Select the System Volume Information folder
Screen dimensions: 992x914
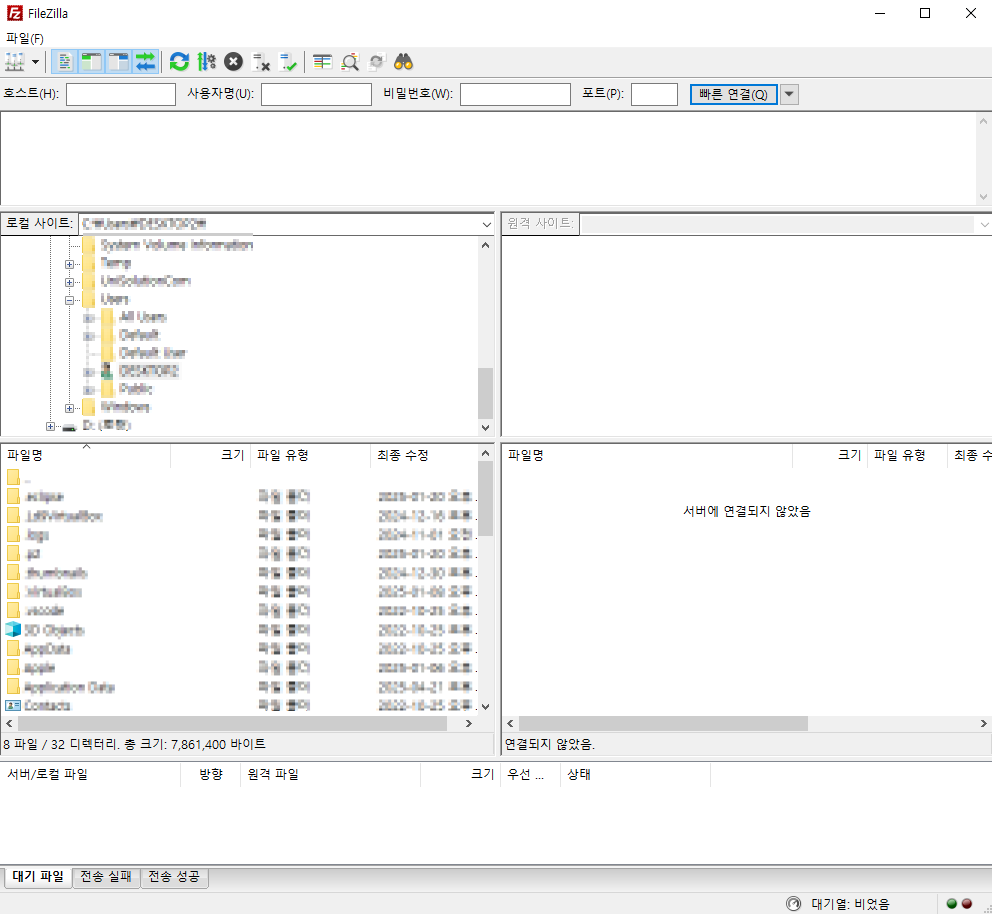(177, 245)
